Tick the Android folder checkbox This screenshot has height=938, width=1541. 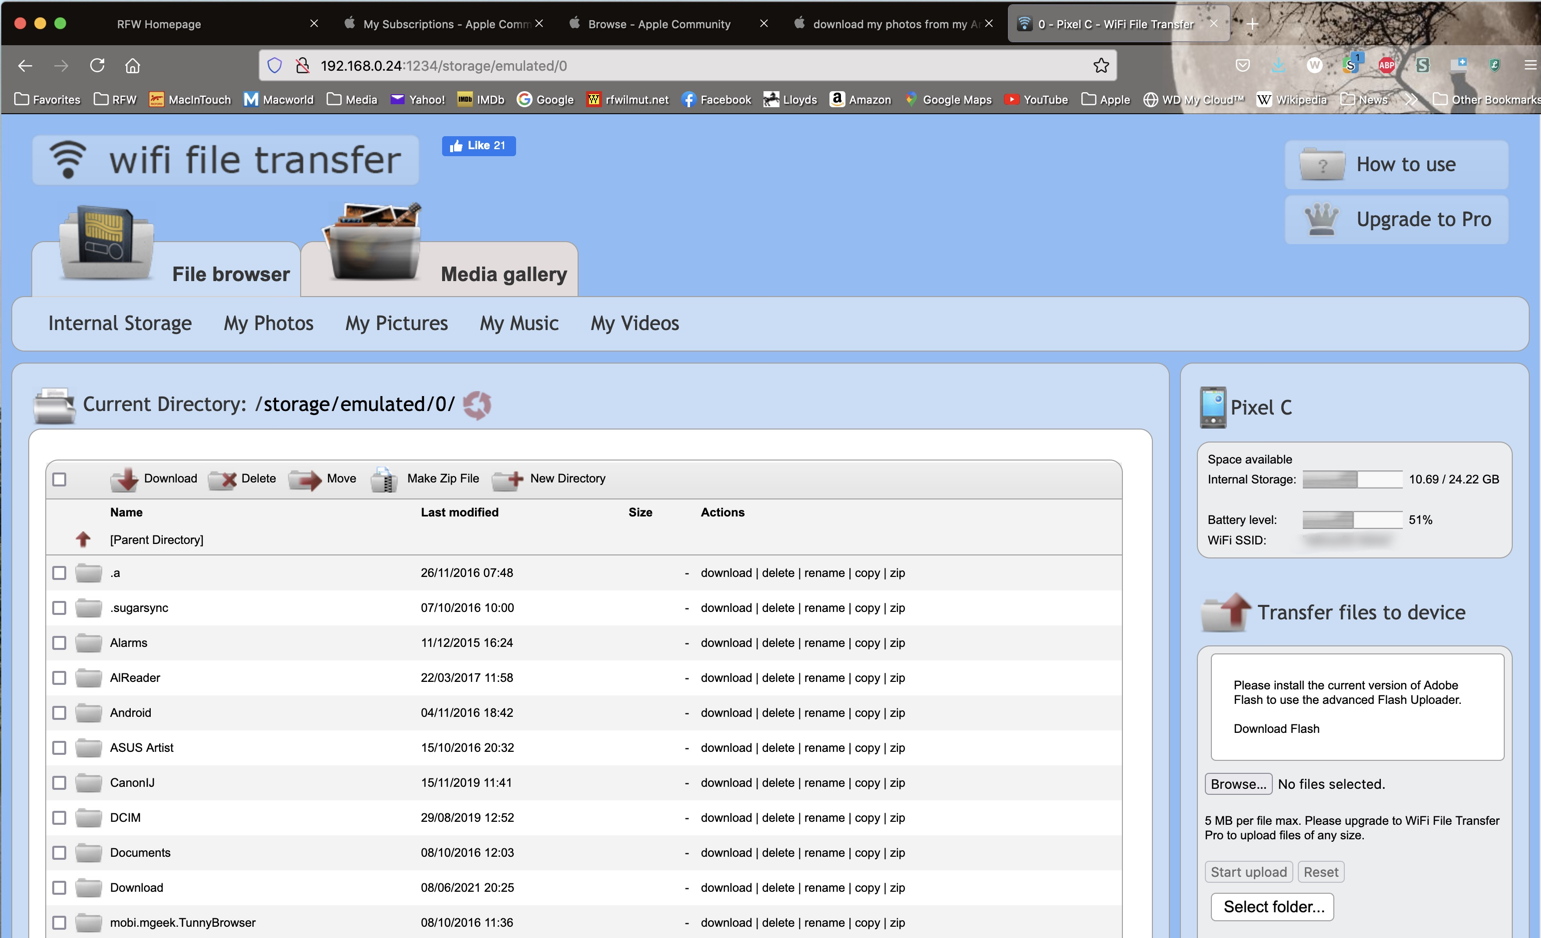59,713
